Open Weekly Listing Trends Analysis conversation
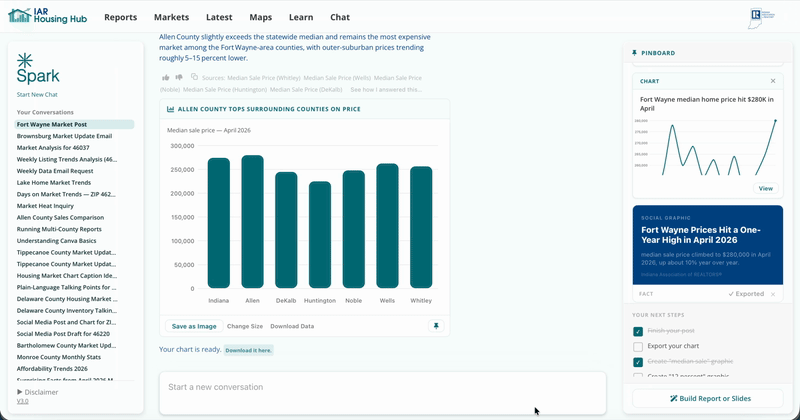The width and height of the screenshot is (800, 420). 66,159
